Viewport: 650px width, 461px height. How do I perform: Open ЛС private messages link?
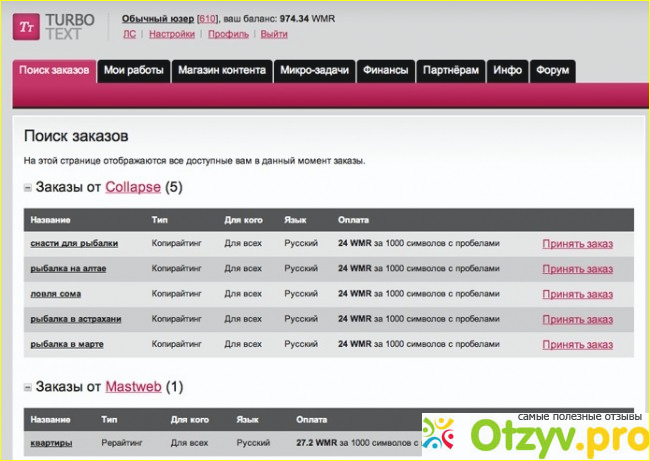[x=129, y=34]
